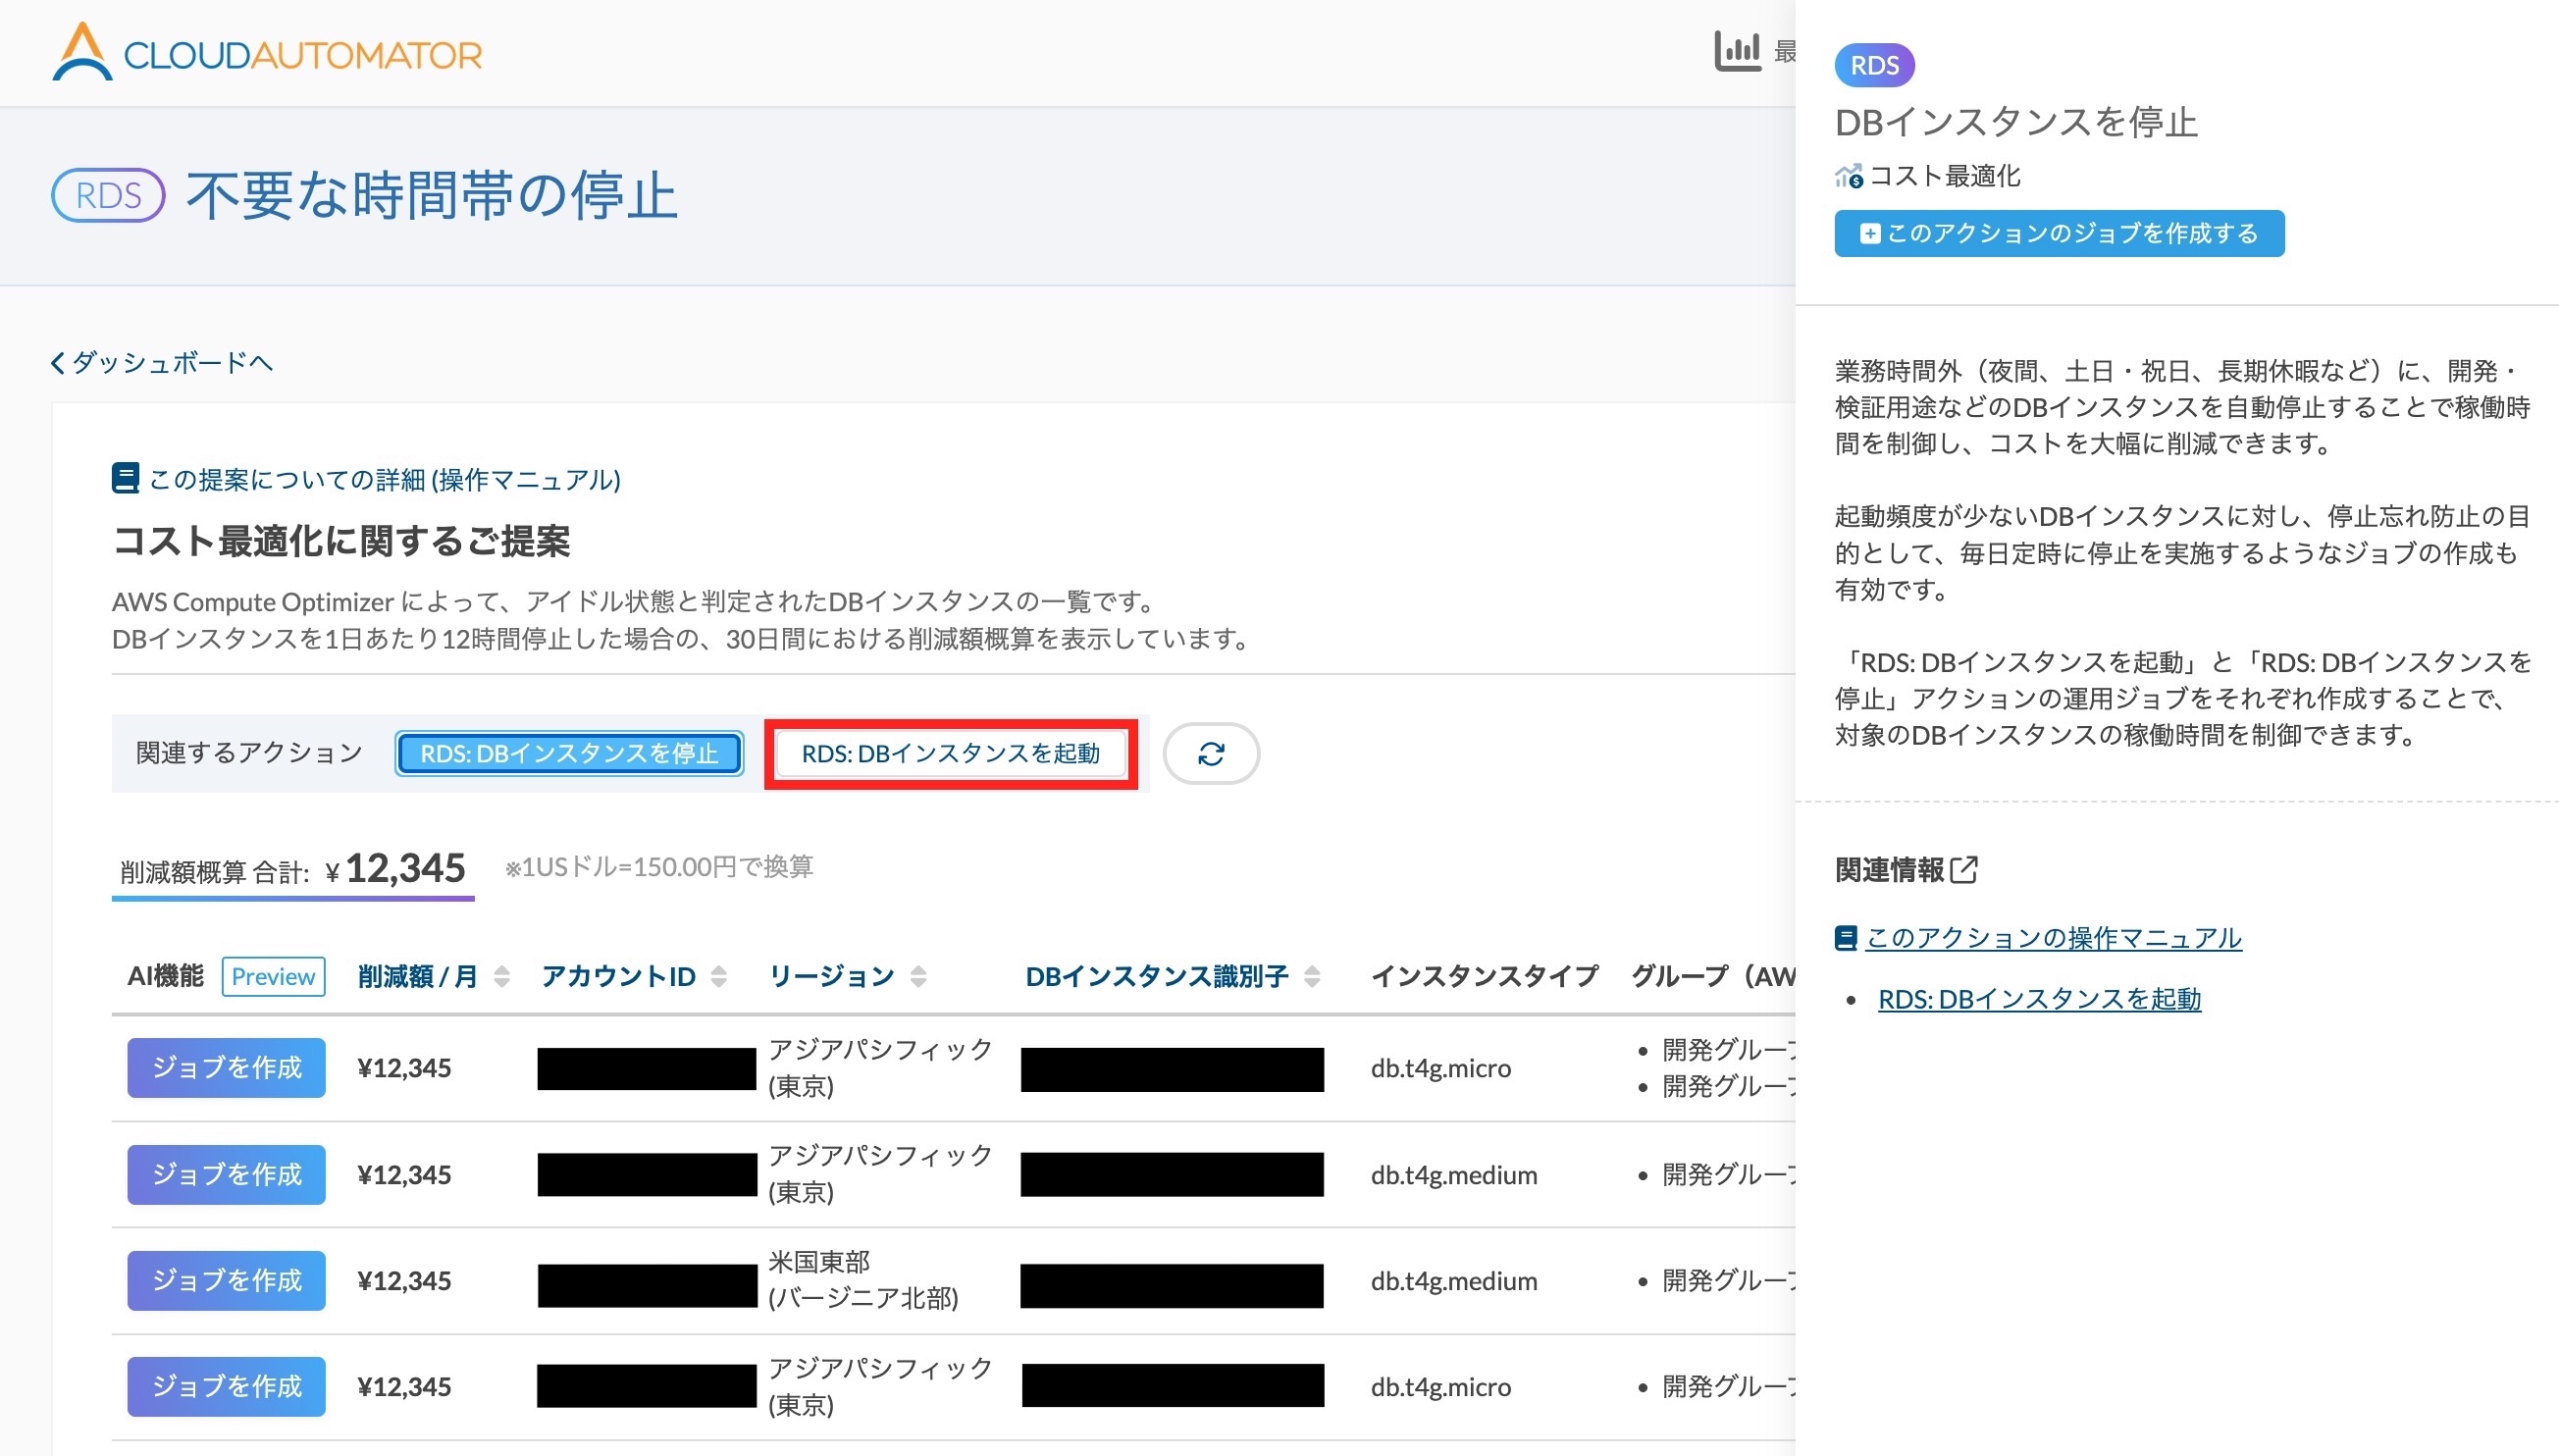Click the Cloud Automator logo
Screen dimensions: 2559x1456
267,52
